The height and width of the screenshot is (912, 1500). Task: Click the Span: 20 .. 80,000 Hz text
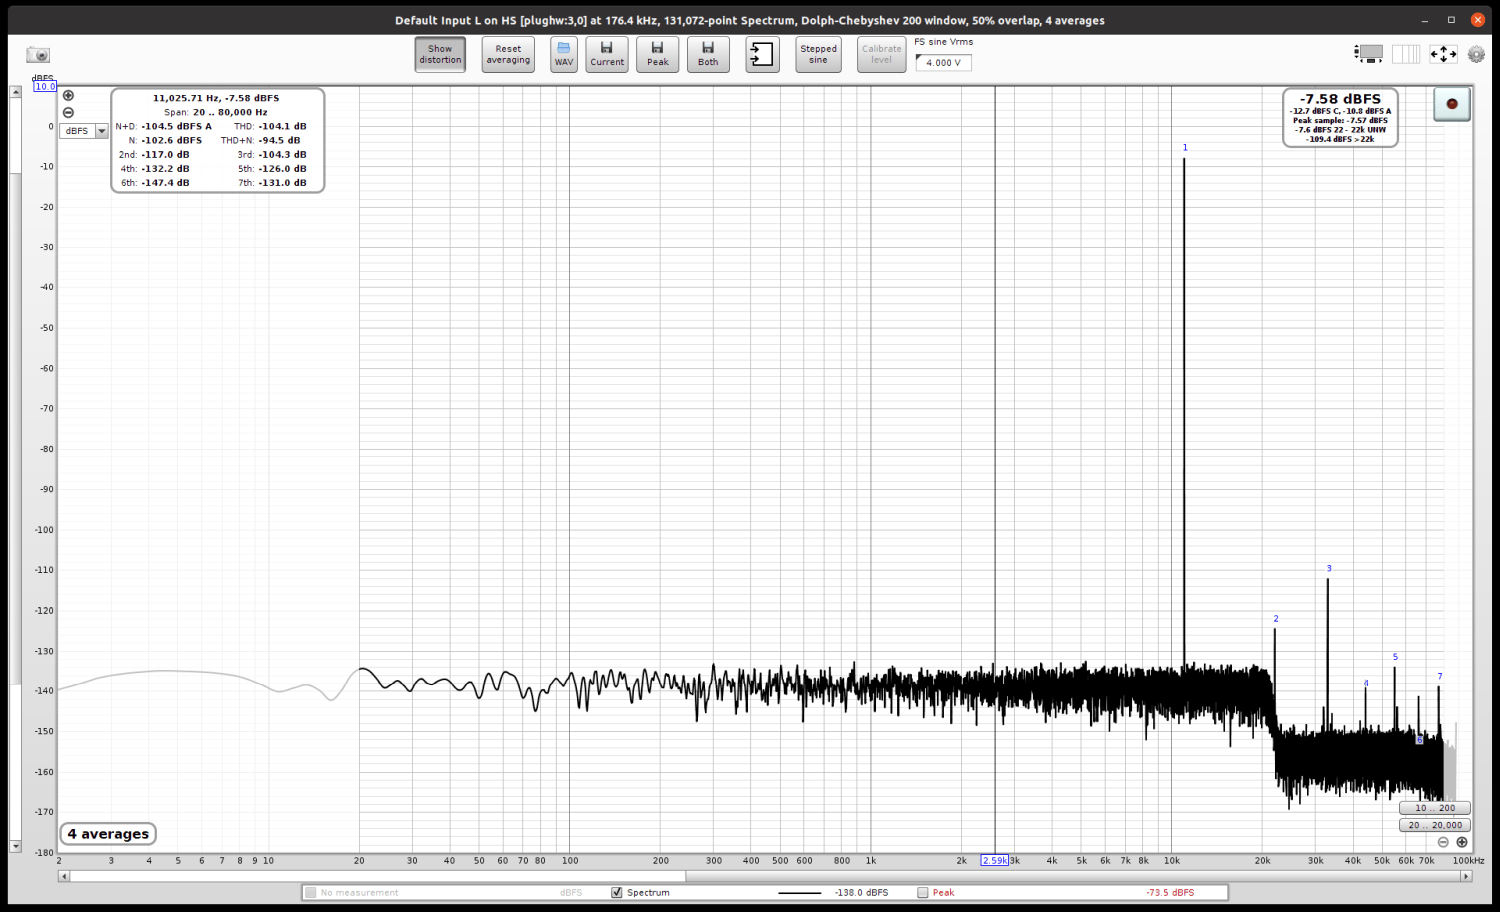[216, 112]
